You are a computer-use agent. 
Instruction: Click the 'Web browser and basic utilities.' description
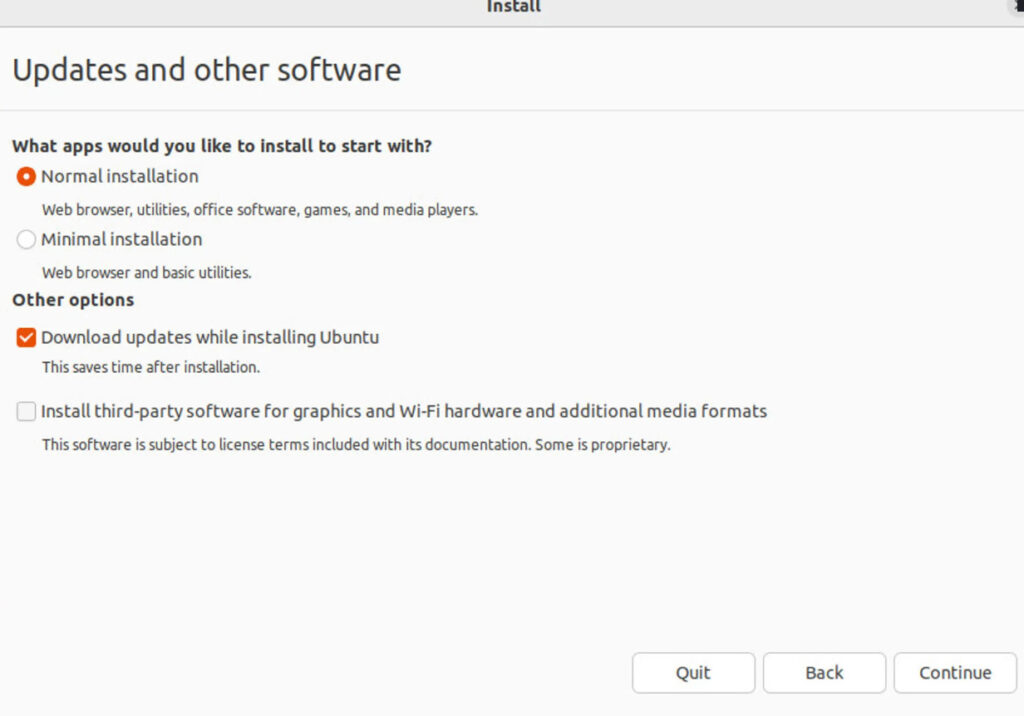point(147,272)
